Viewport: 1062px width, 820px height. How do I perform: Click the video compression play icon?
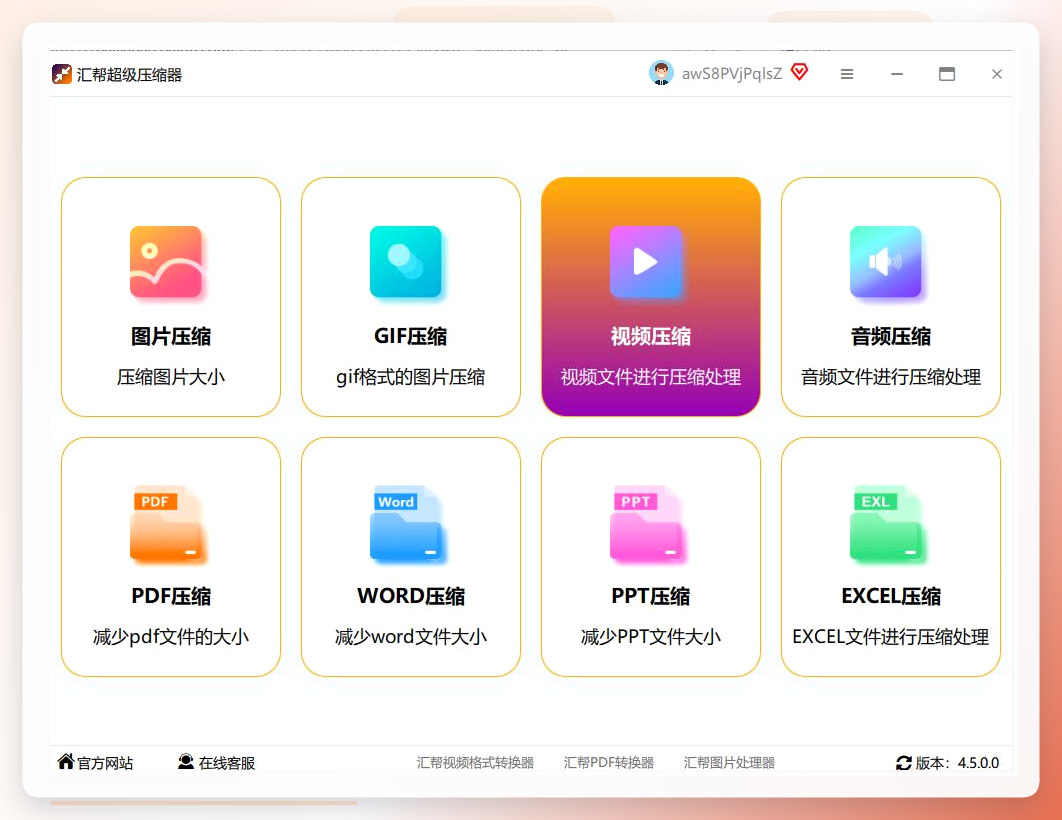pos(645,261)
